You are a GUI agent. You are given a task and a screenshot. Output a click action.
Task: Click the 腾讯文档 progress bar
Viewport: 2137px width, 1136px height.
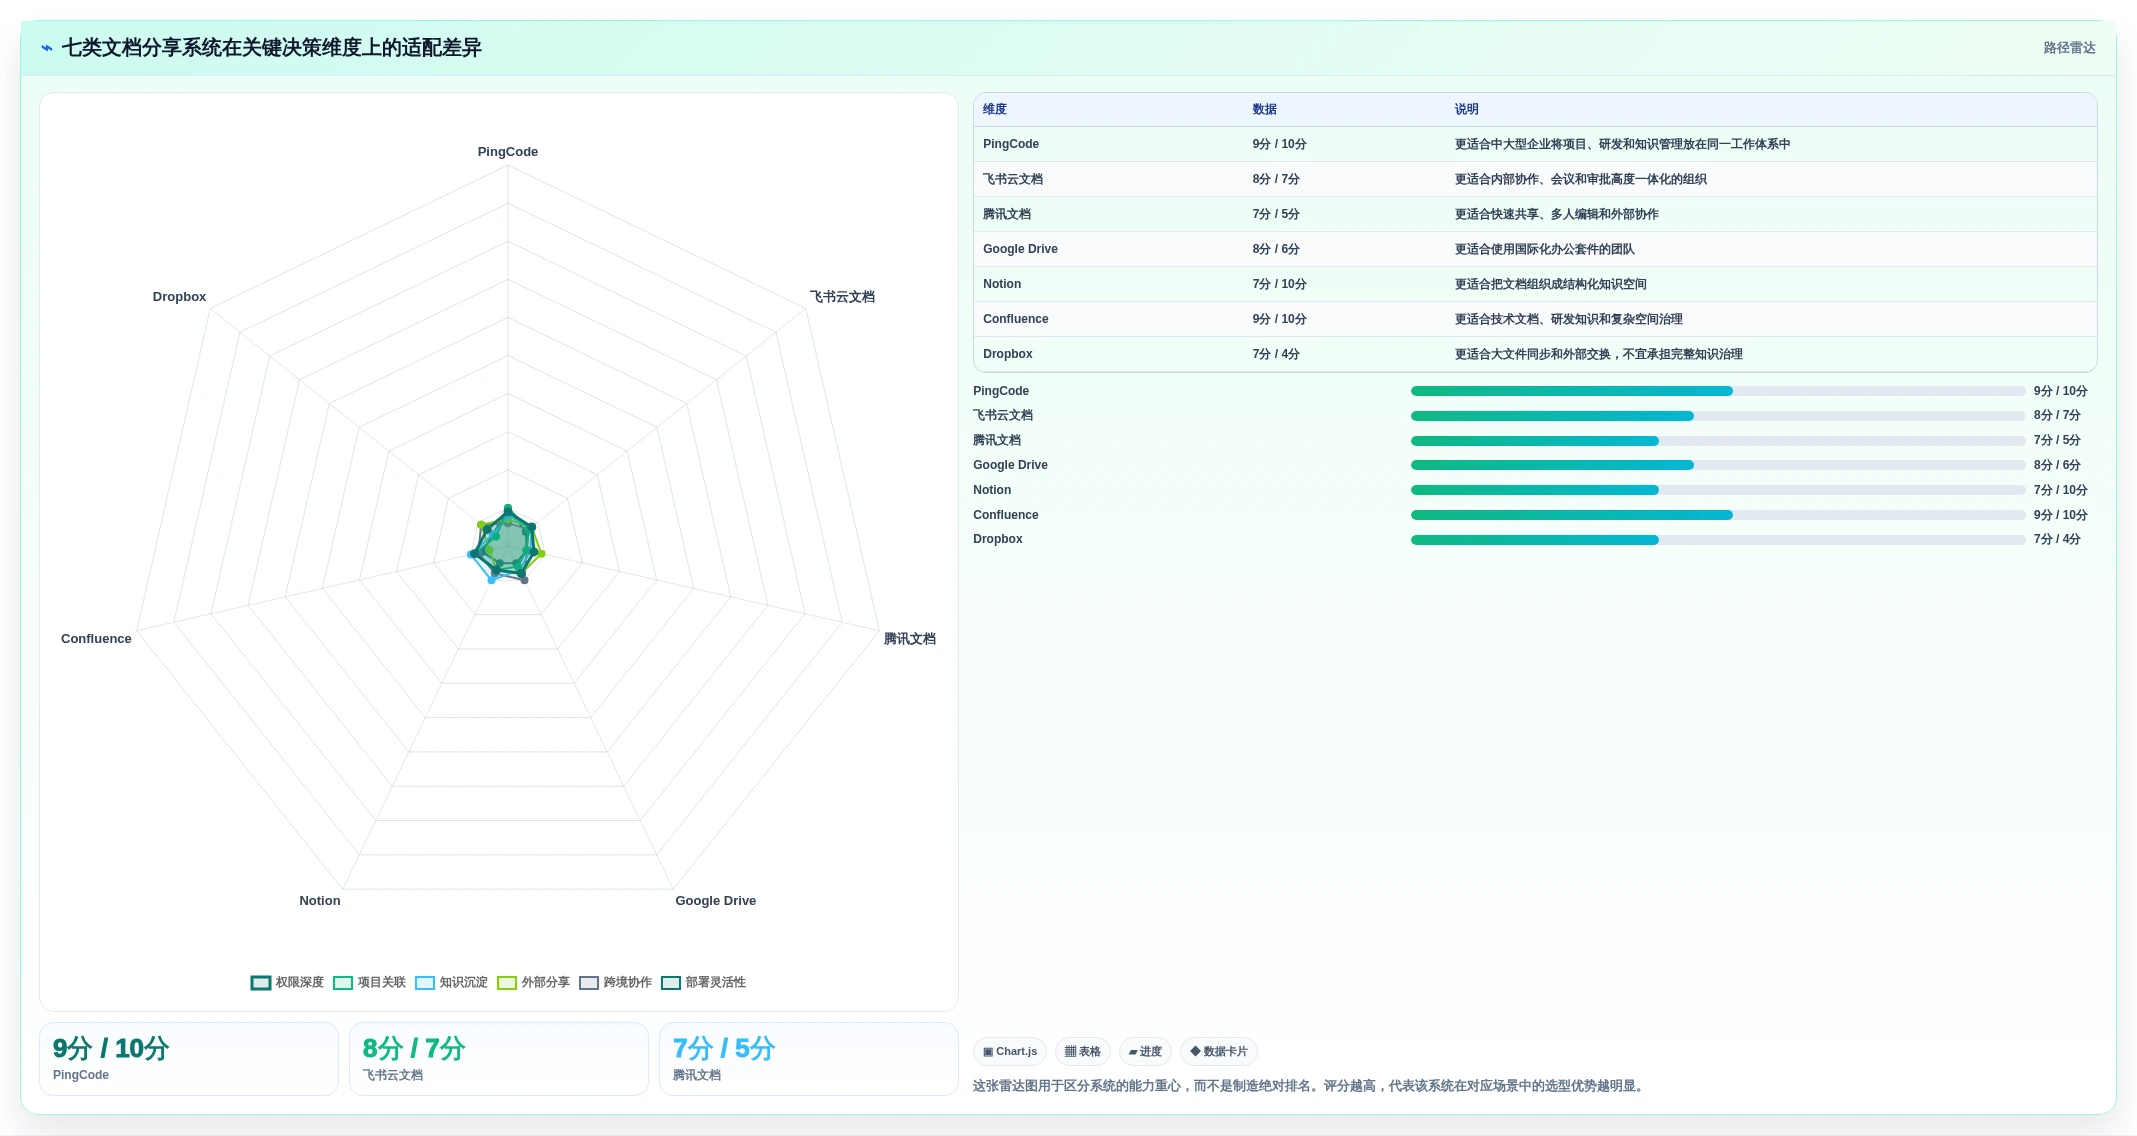(1717, 441)
